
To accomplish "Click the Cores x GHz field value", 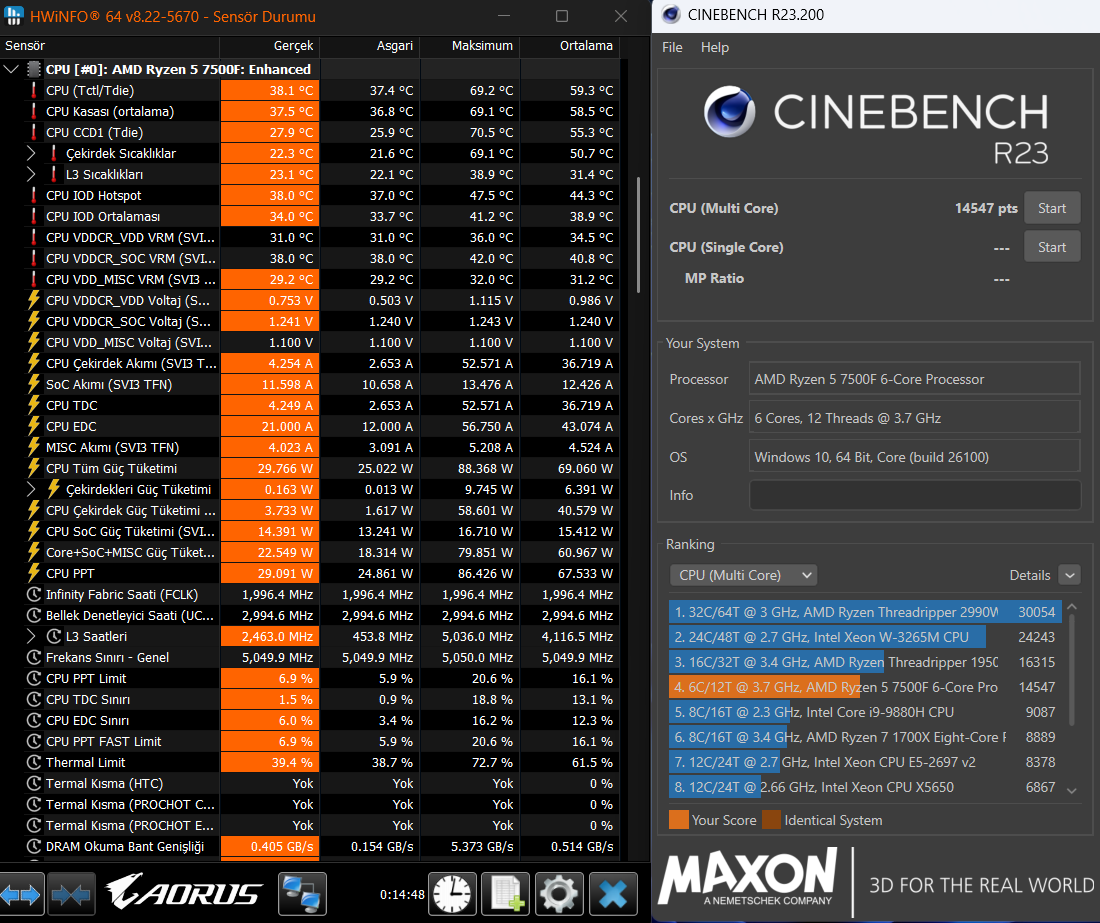I will (915, 419).
